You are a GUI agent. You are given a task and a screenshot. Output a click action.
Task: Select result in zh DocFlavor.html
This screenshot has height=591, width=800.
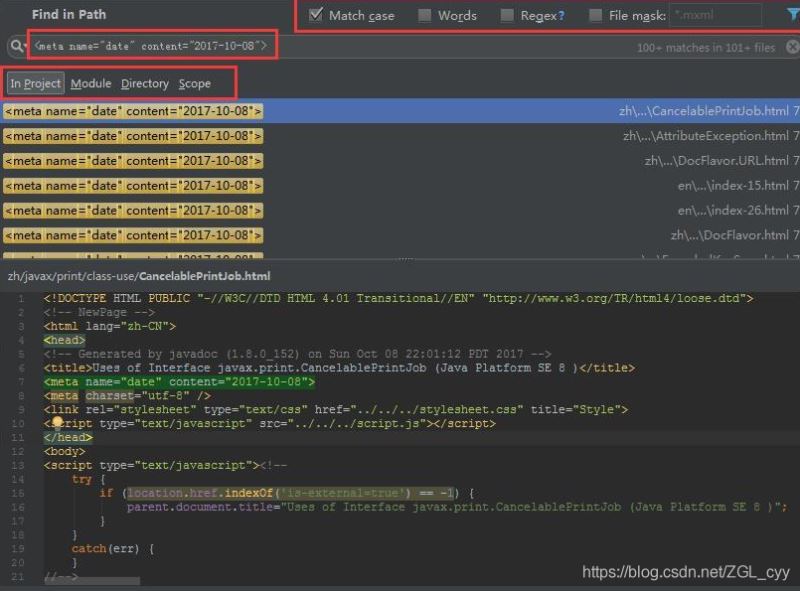[400, 235]
